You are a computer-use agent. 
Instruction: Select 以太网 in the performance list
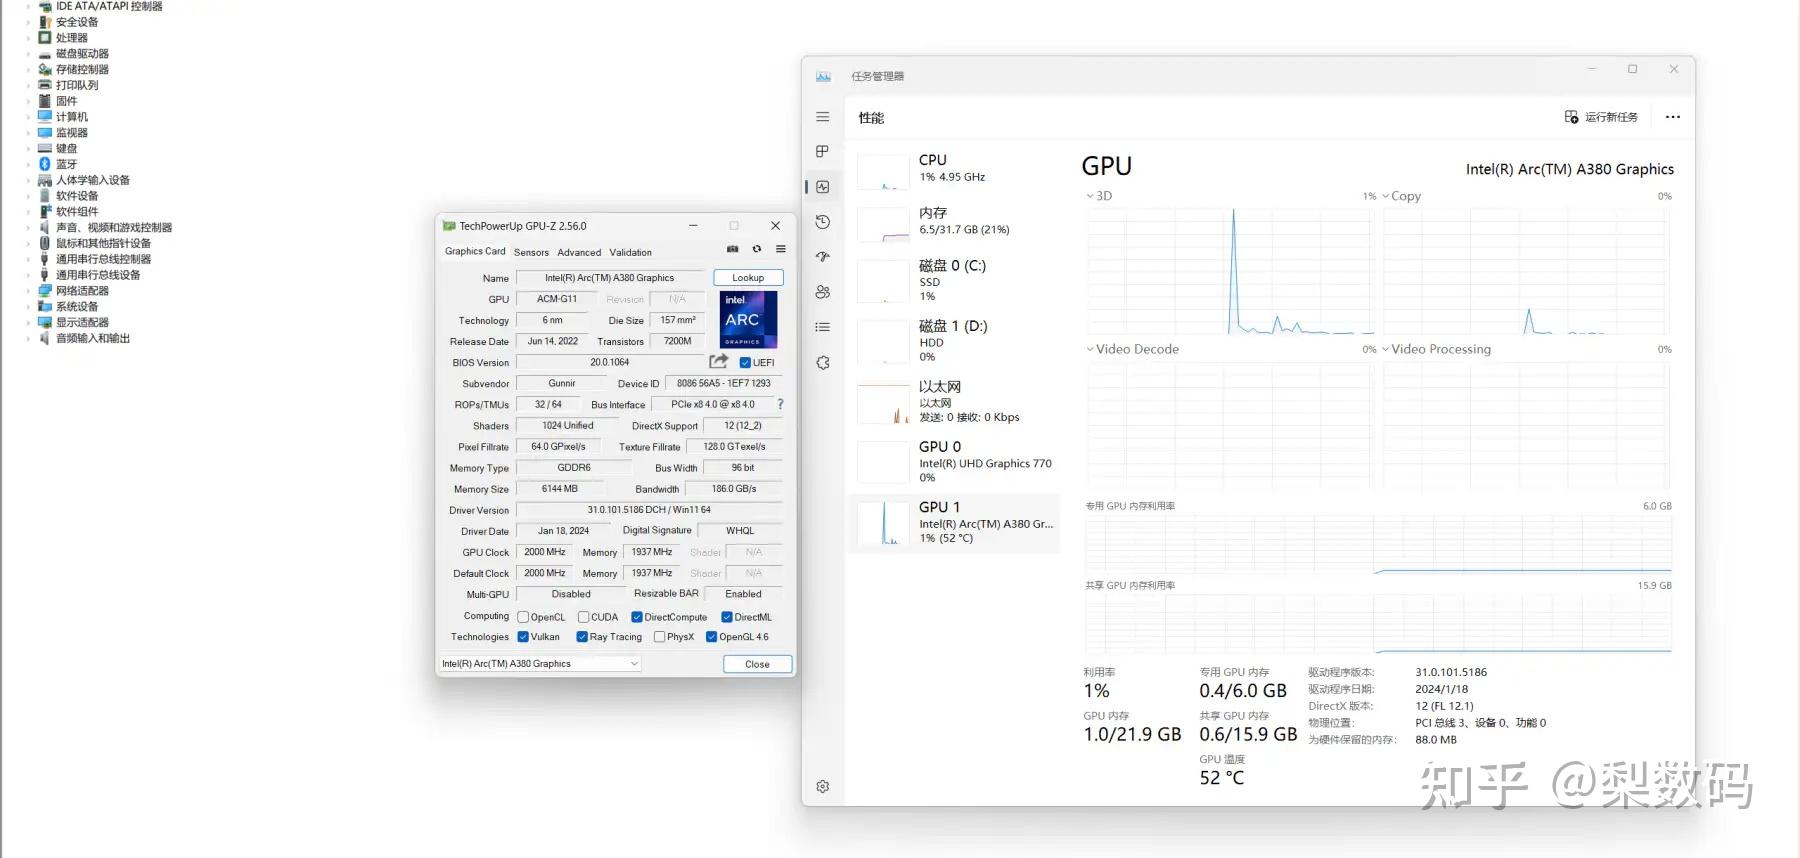[x=955, y=401]
